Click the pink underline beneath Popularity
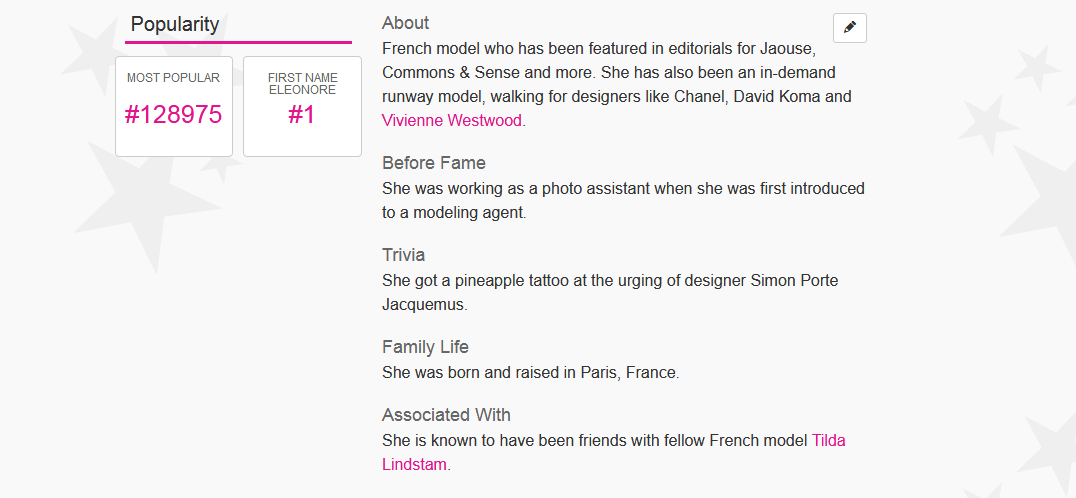1076x498 pixels. [238, 43]
